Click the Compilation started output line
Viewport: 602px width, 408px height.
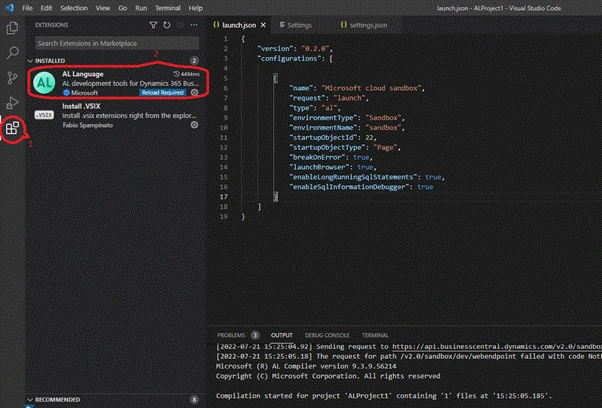(x=384, y=396)
